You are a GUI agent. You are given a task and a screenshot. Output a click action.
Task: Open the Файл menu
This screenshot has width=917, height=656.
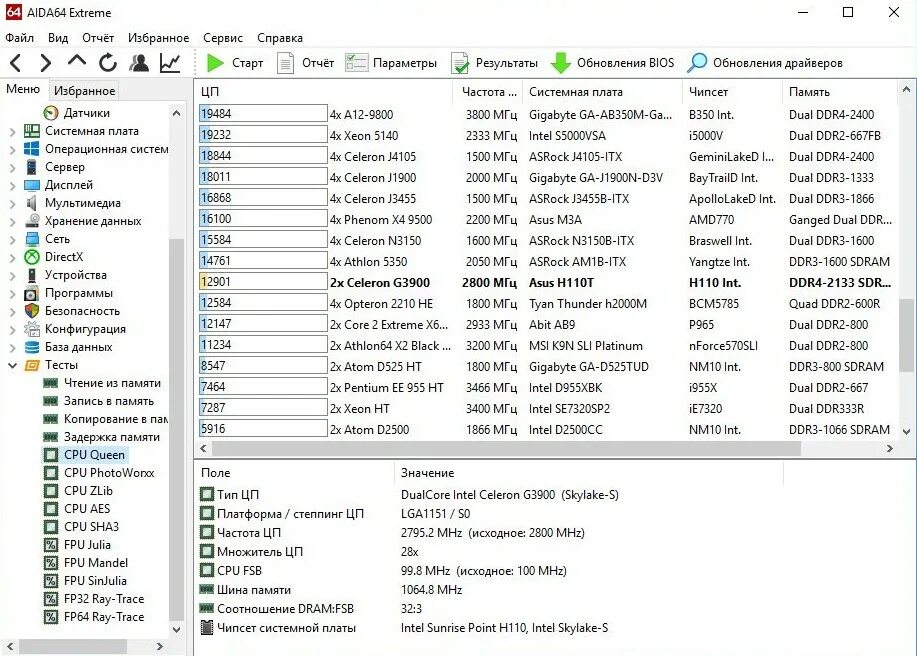pos(19,37)
